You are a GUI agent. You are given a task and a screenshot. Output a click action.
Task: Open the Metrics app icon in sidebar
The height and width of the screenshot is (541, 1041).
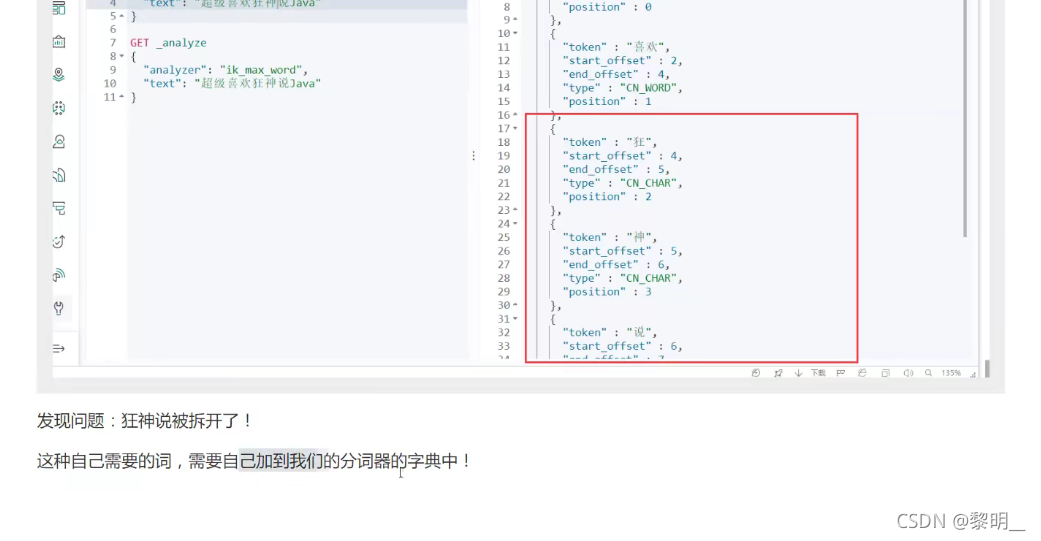pyautogui.click(x=59, y=141)
